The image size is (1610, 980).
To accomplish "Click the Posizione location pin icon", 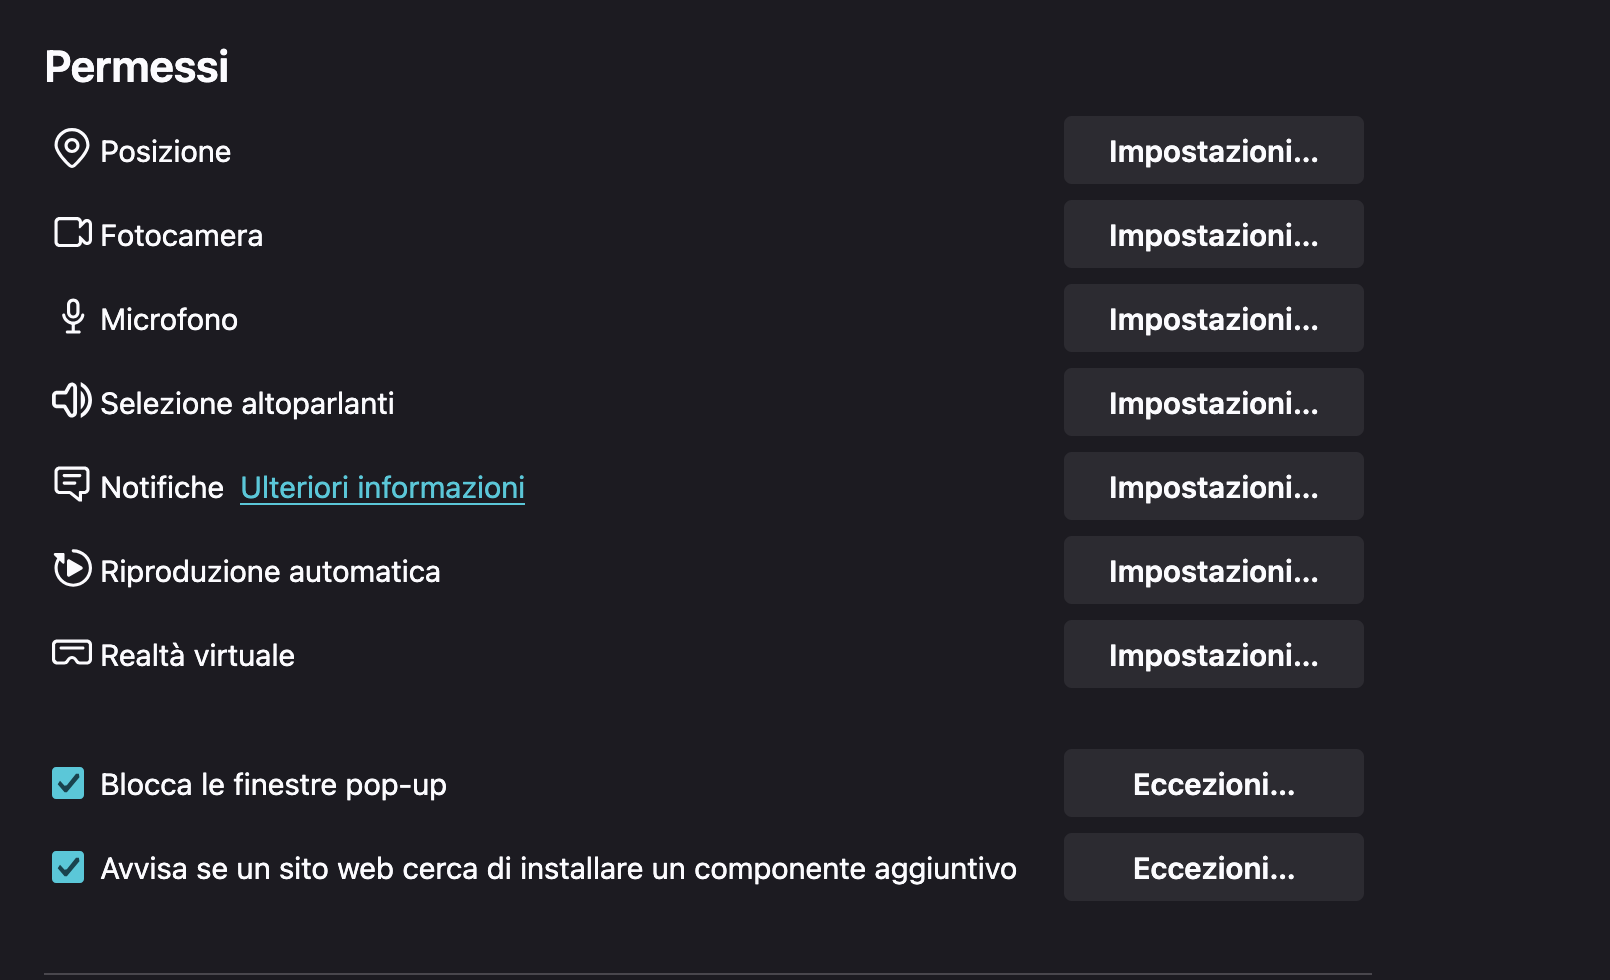I will click(71, 149).
